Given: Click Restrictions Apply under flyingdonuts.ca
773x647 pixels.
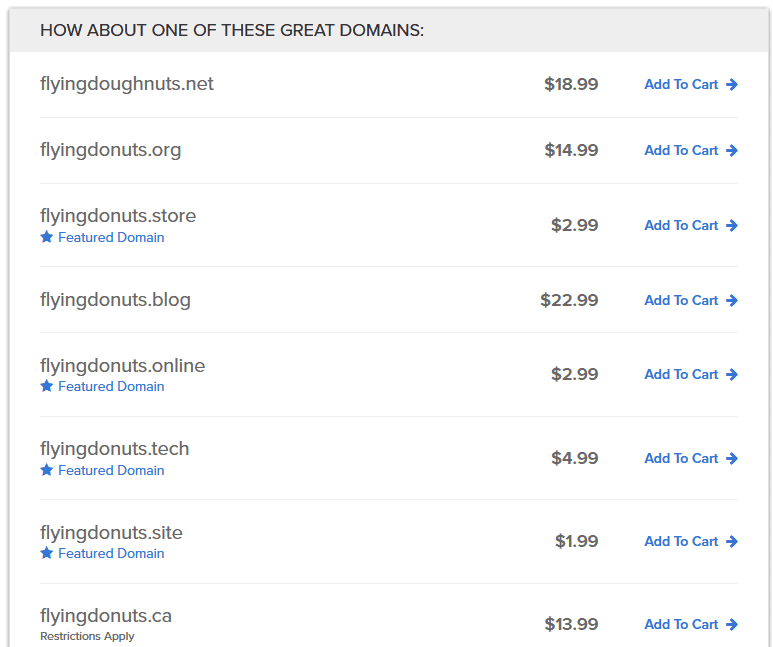Looking at the screenshot, I should point(87,636).
